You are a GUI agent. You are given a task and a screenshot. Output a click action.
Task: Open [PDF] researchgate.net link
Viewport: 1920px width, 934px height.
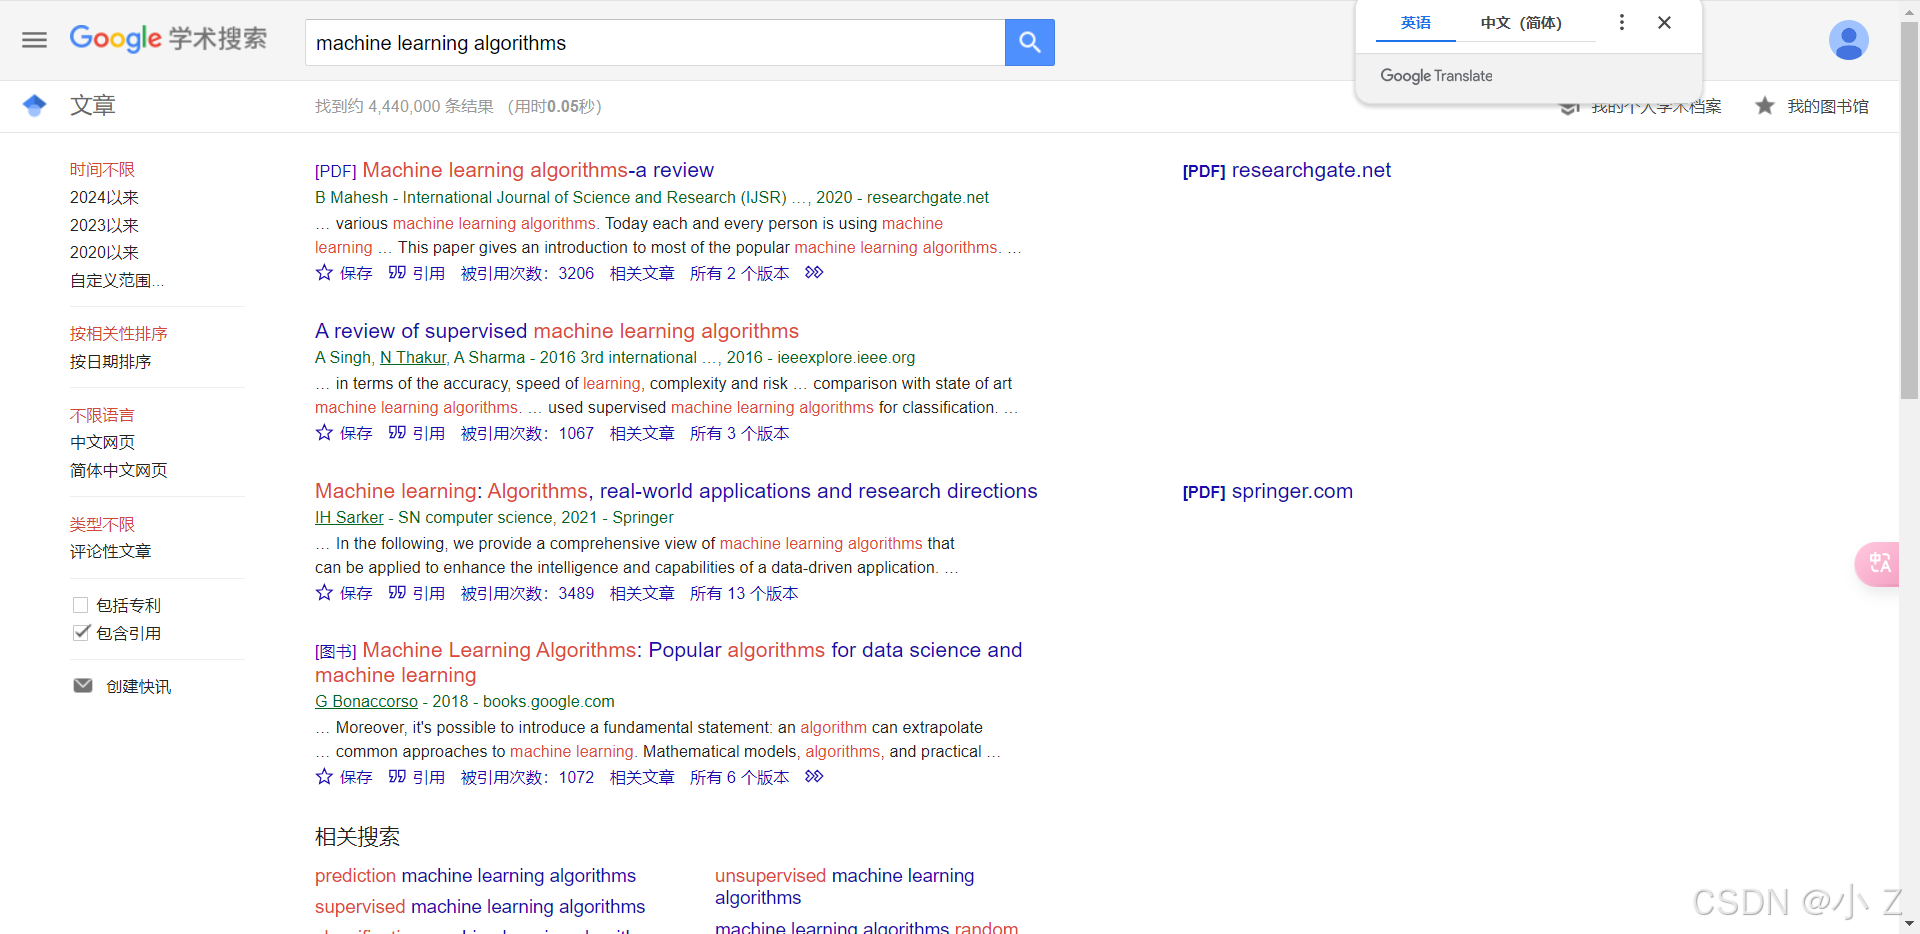coord(1286,170)
